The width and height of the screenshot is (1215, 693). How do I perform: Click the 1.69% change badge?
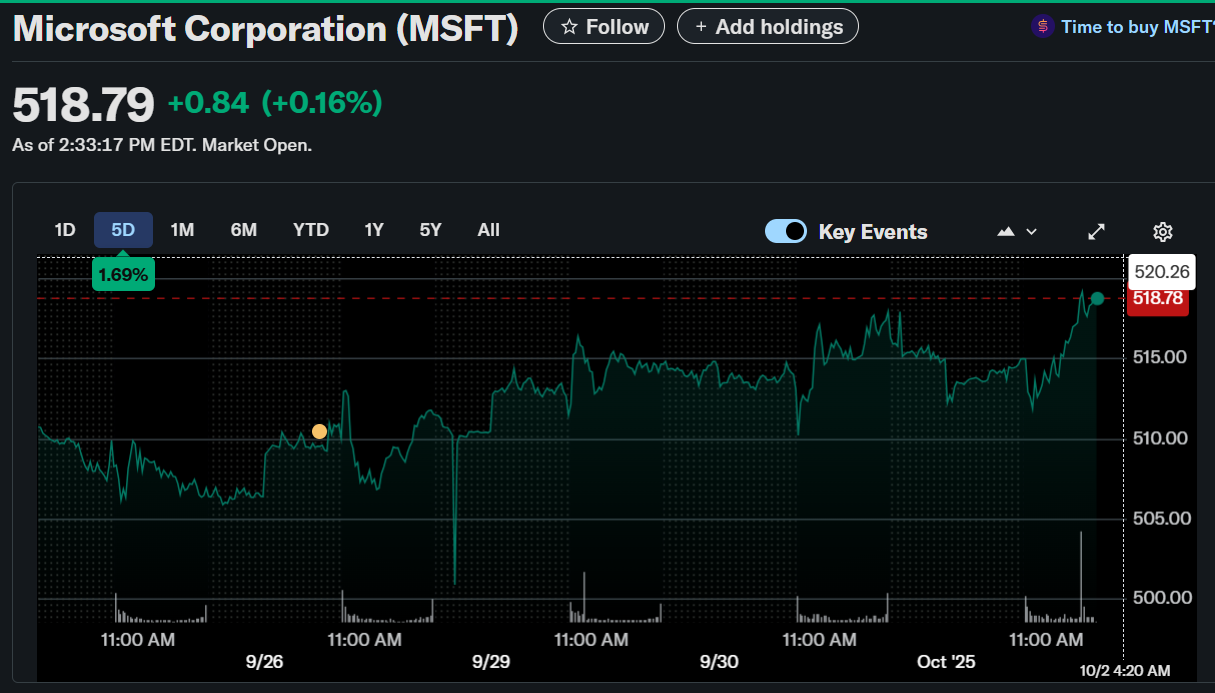pos(123,274)
